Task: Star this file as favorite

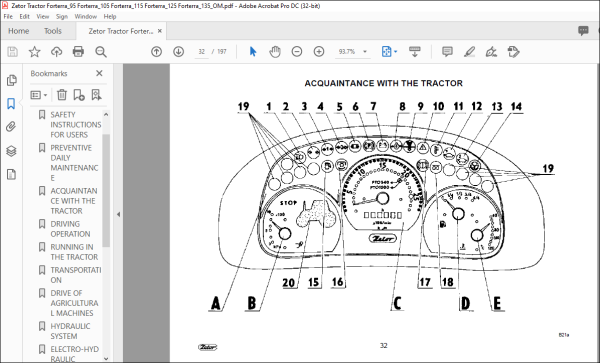Action: (34, 52)
